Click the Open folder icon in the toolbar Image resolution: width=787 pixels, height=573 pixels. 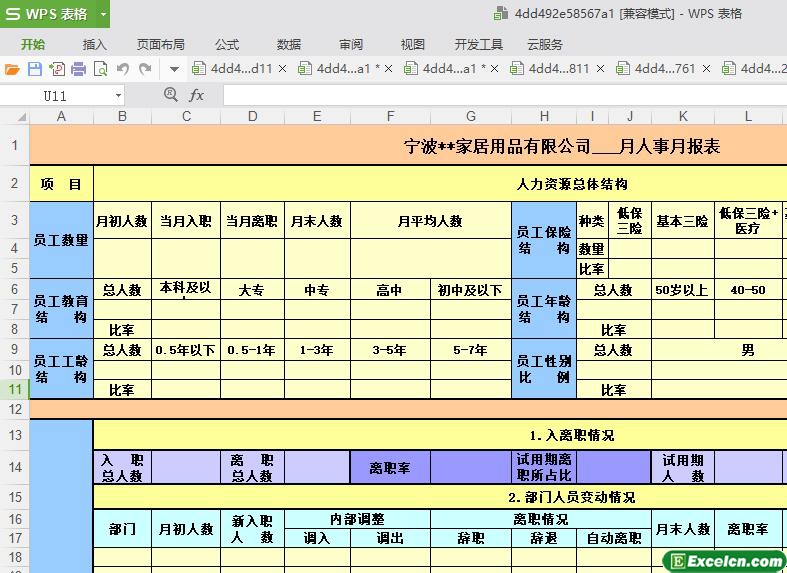12,69
